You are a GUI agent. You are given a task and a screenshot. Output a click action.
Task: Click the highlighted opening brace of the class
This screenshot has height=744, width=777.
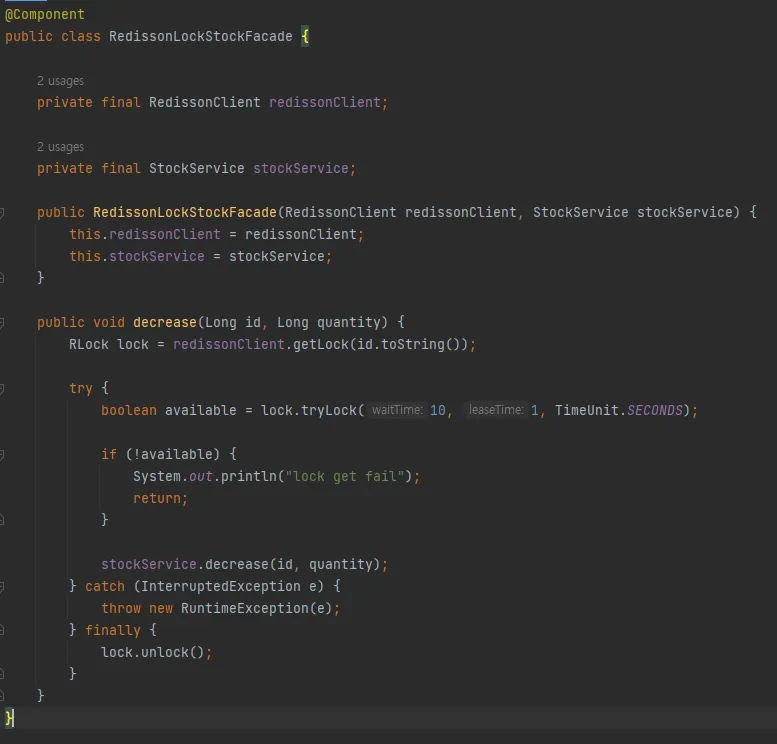click(x=305, y=36)
